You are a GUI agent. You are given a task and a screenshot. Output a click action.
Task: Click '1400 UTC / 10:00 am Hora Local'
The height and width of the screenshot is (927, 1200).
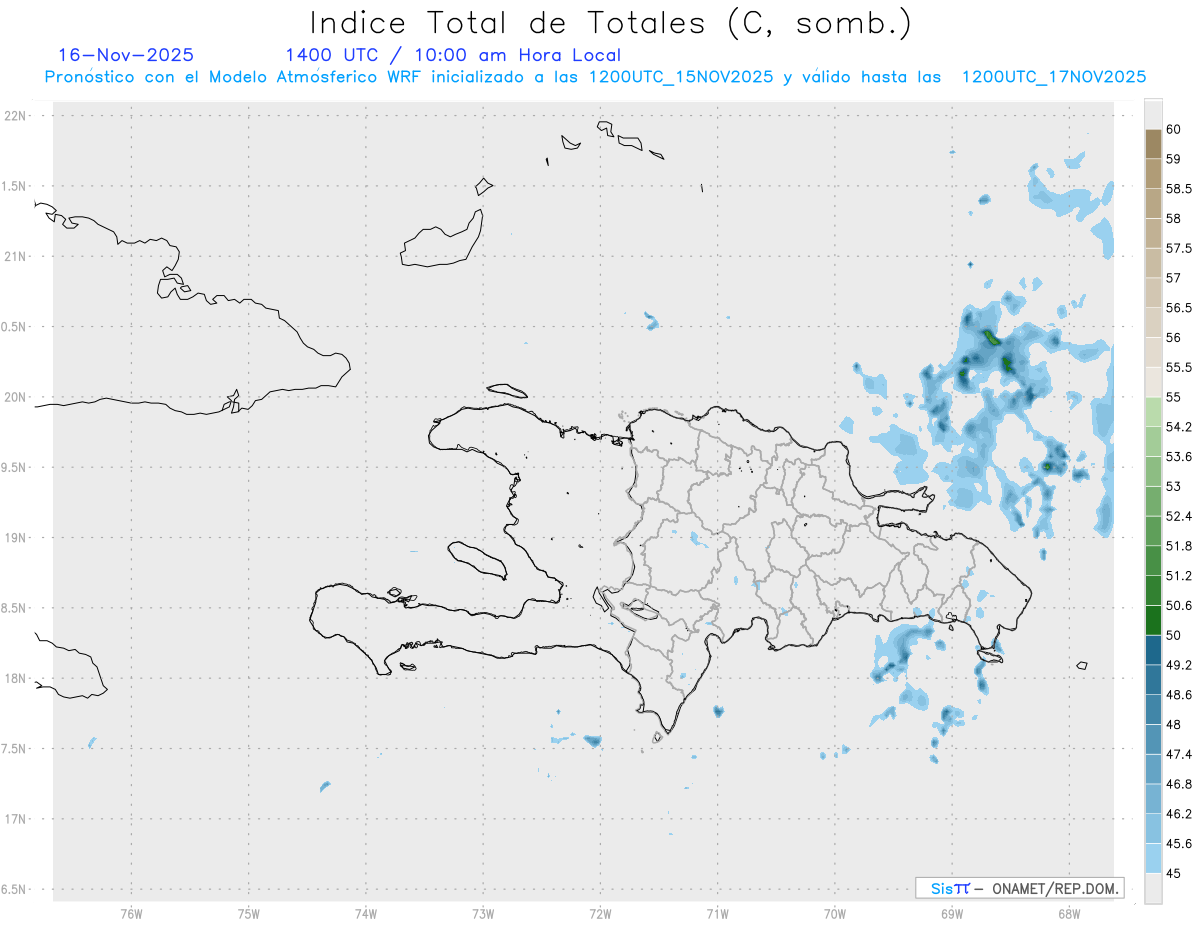tap(453, 55)
